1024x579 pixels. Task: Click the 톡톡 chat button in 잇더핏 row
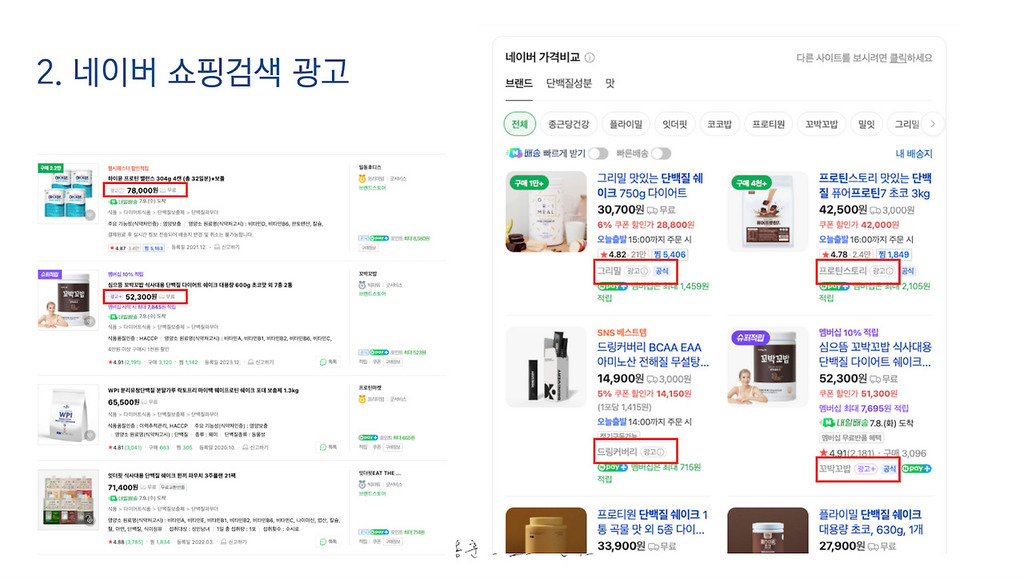pyautogui.click(x=328, y=542)
